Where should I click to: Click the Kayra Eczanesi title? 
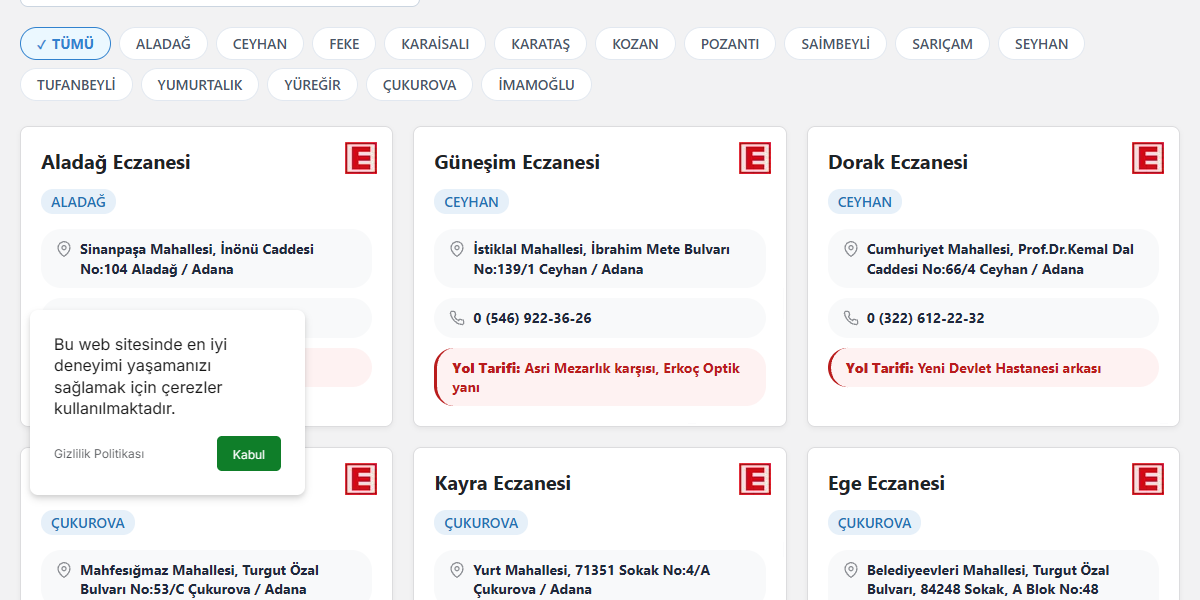point(503,483)
